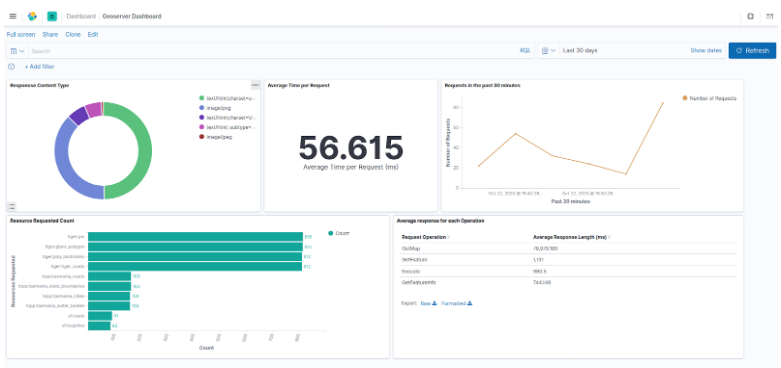Screen dimensions: 781x368
Task: Switch dashboard to Edit mode
Action: pyautogui.click(x=93, y=35)
